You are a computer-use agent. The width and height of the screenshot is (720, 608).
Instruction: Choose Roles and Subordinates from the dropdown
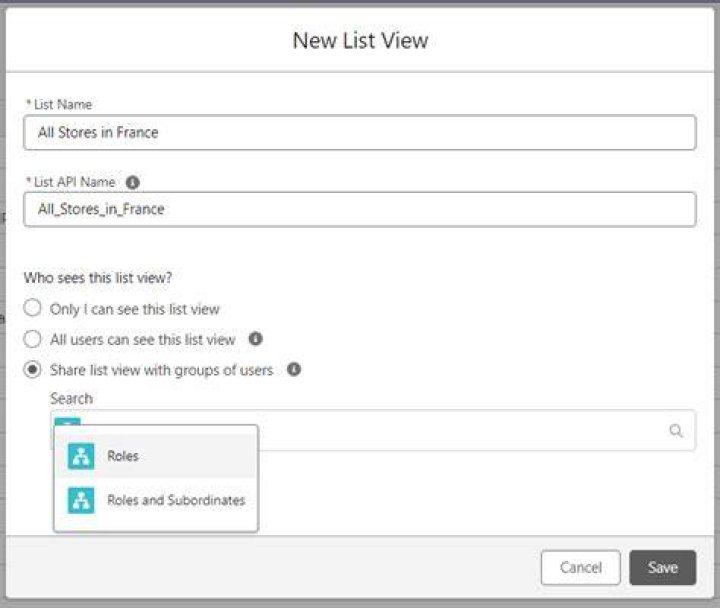point(156,500)
